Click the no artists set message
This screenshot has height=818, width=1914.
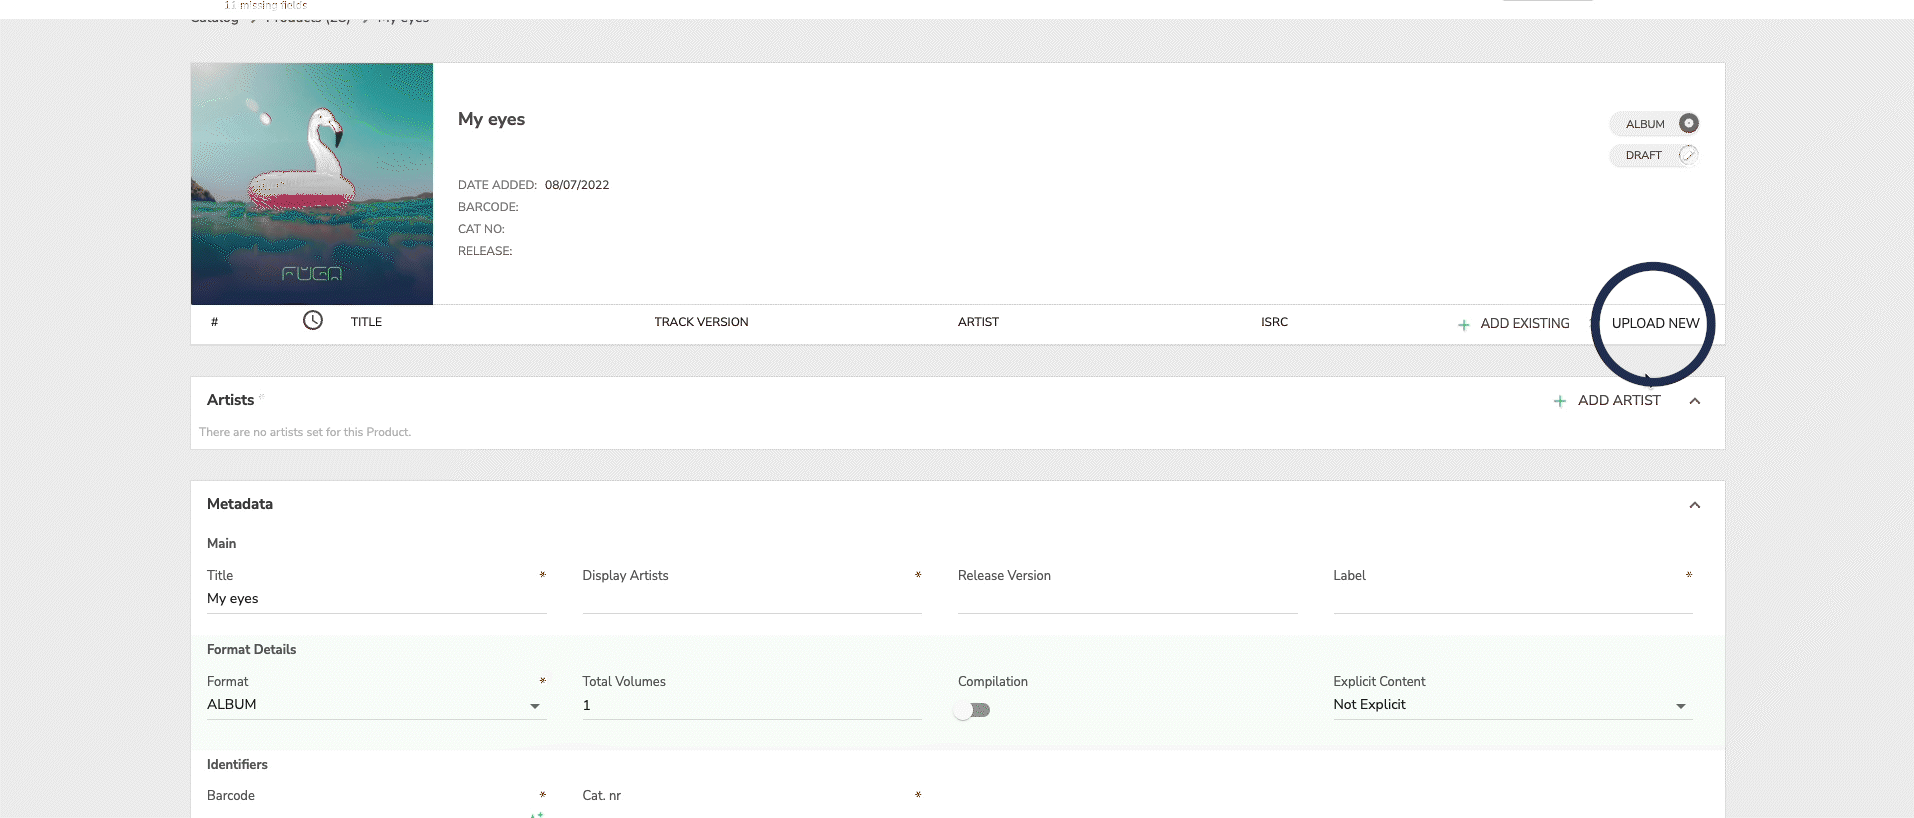pyautogui.click(x=305, y=432)
